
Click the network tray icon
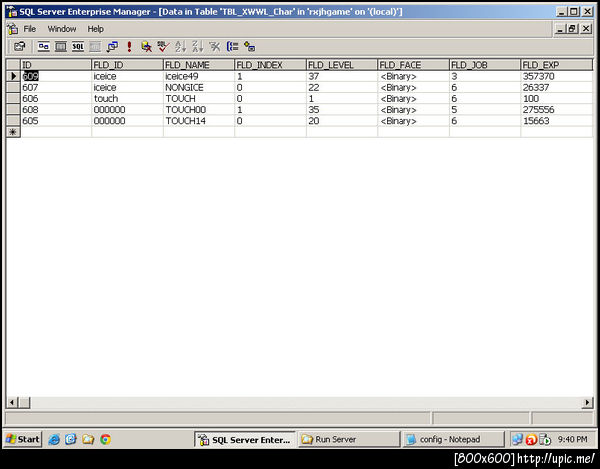(x=517, y=439)
